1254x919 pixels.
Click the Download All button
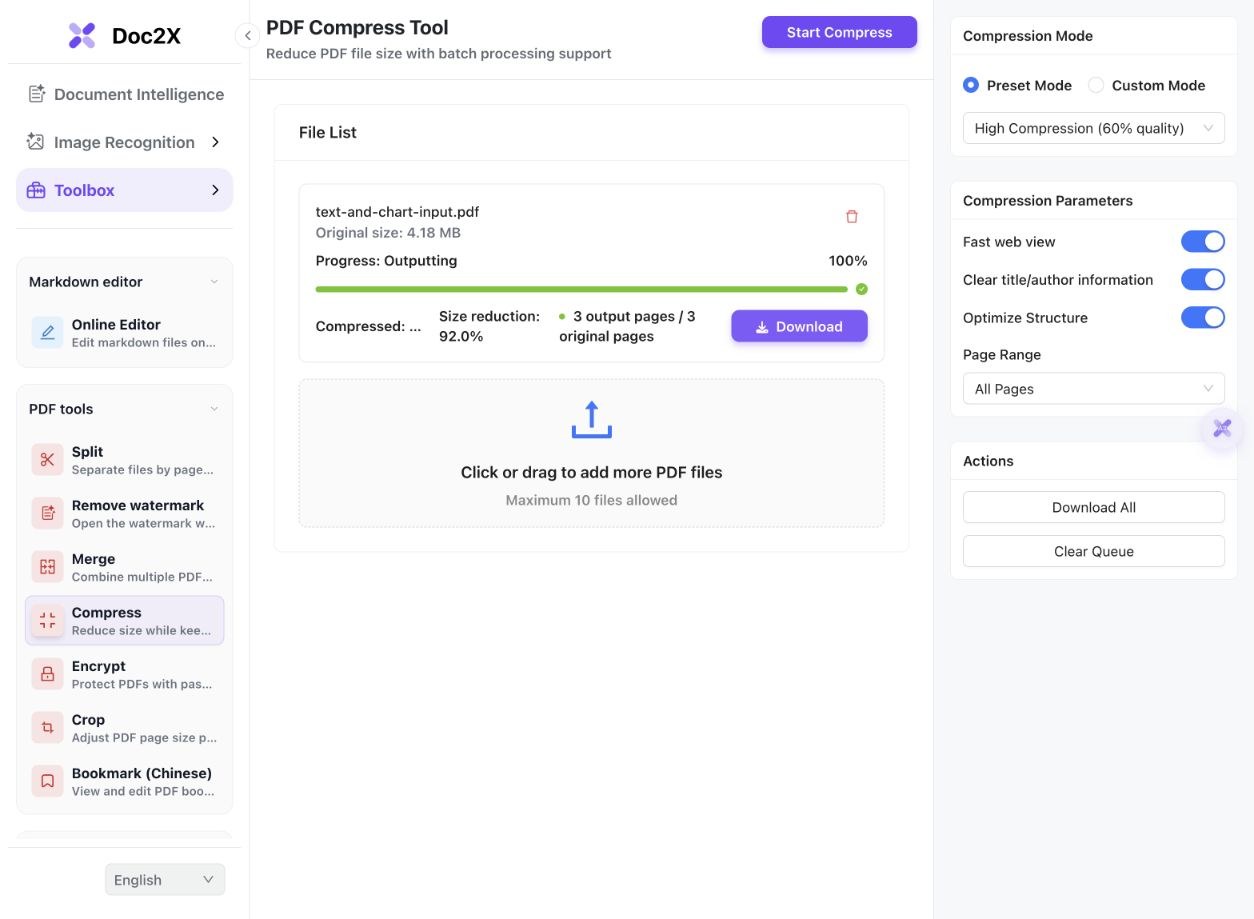1094,507
